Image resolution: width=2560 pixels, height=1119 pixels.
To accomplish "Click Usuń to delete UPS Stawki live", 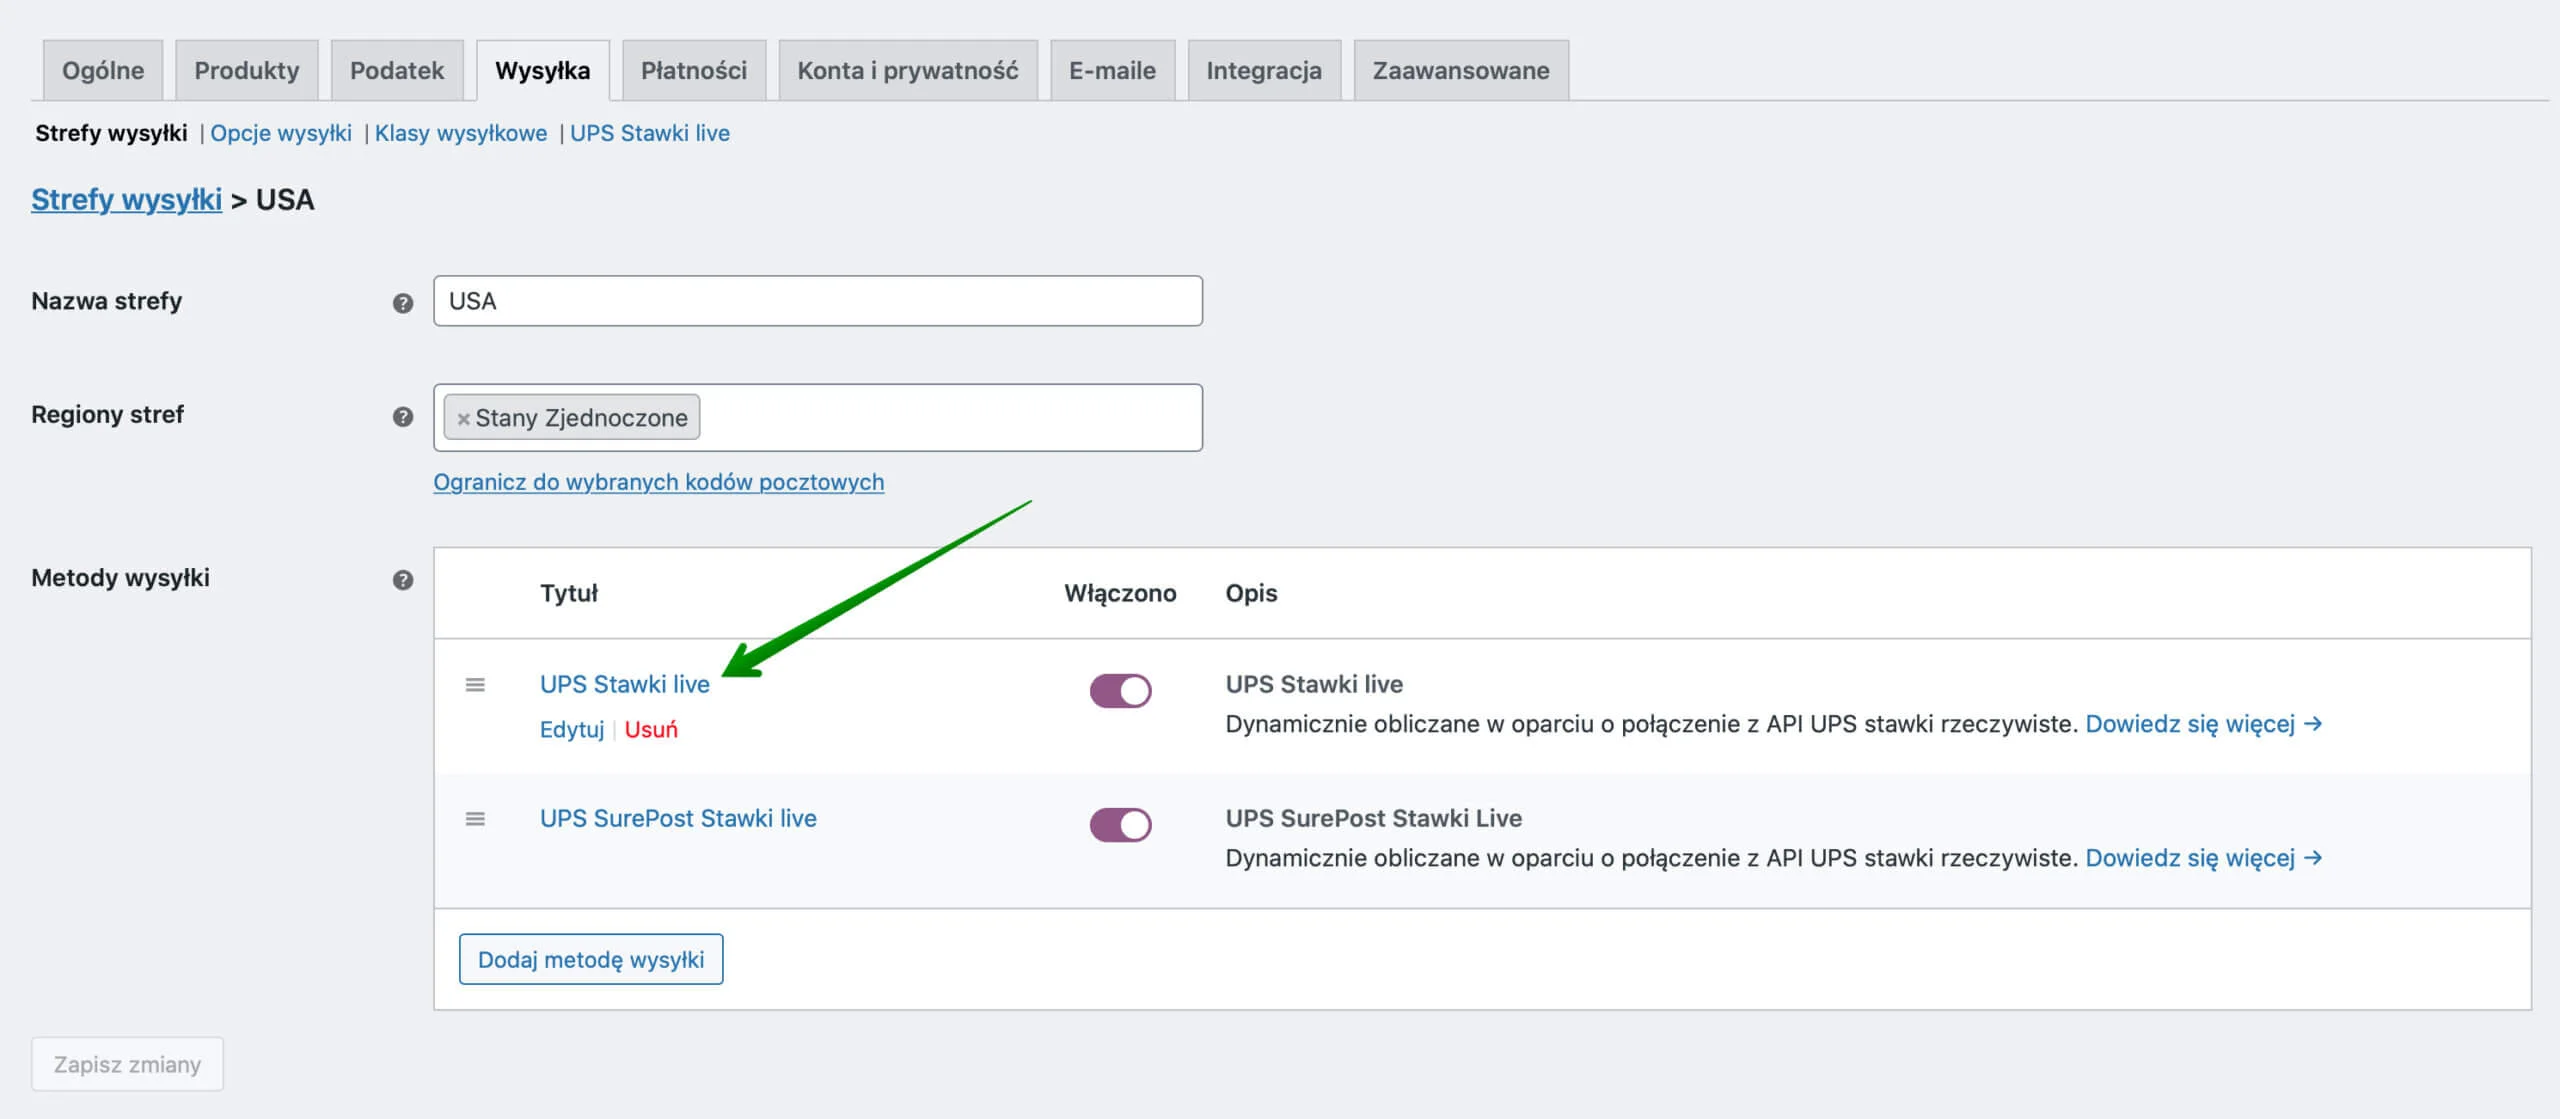I will click(651, 729).
